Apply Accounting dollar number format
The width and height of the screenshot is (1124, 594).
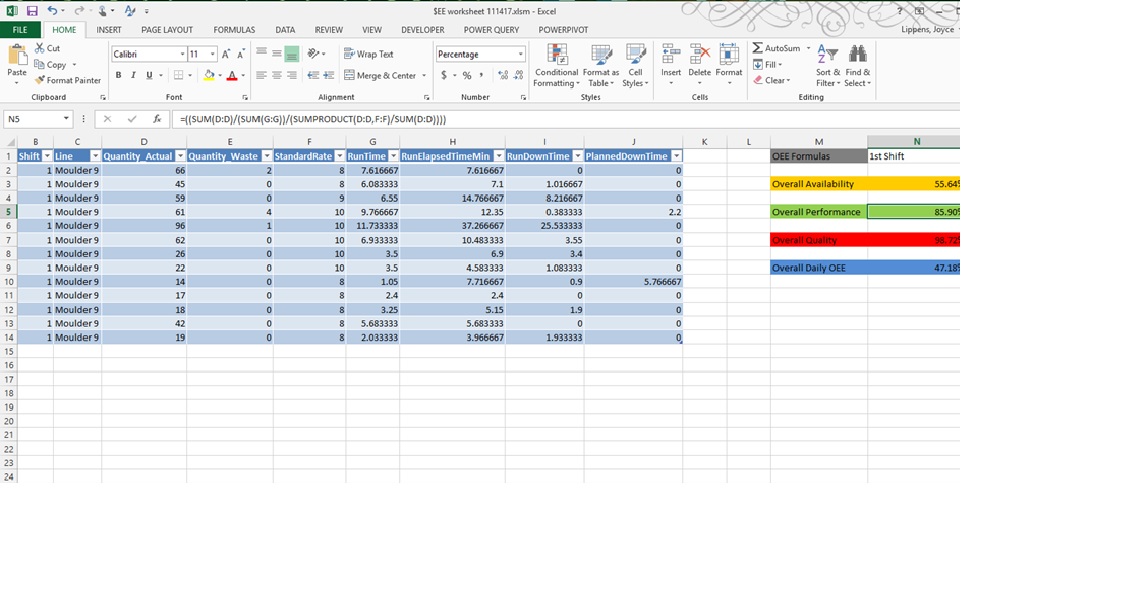pos(444,75)
